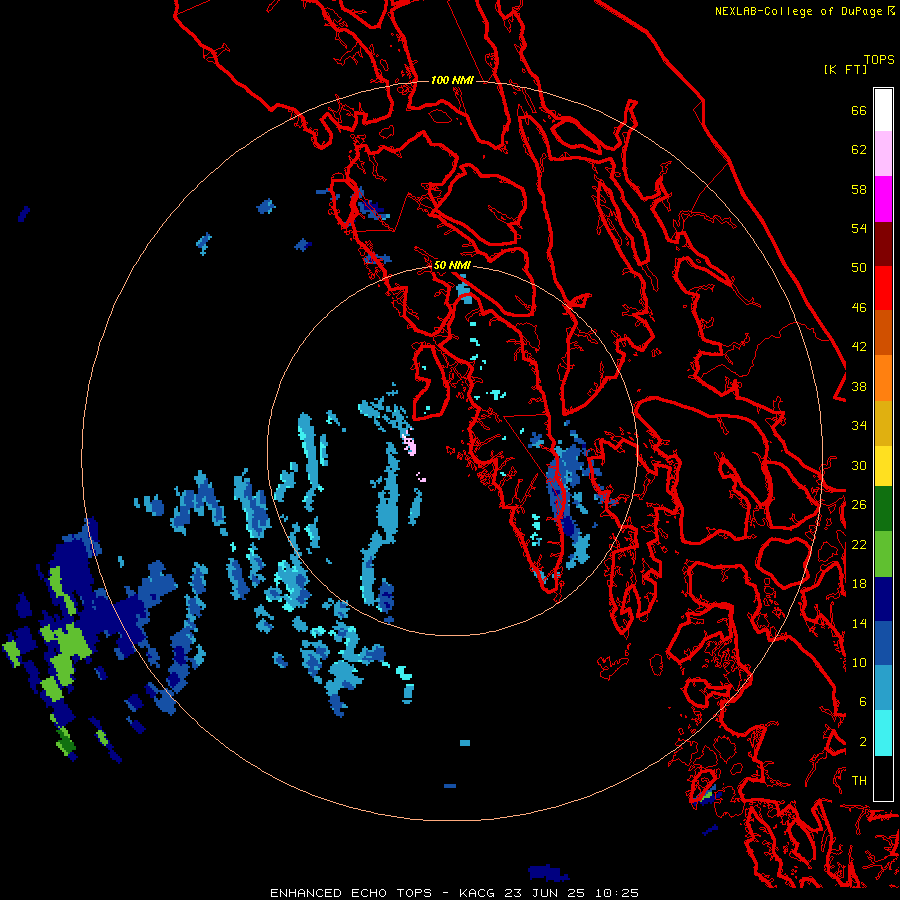Click the "10:25" time stamp
This screenshot has height=900, width=900.
click(x=616, y=893)
